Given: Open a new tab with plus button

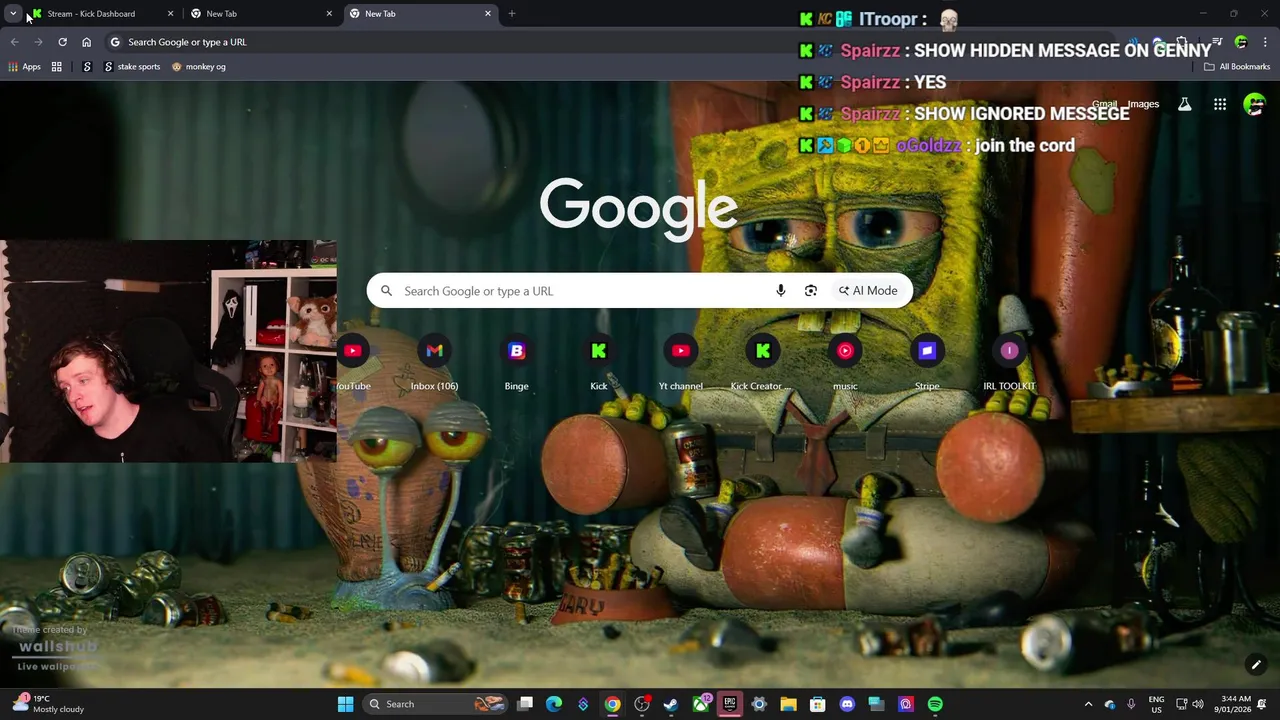Looking at the screenshot, I should coord(512,14).
